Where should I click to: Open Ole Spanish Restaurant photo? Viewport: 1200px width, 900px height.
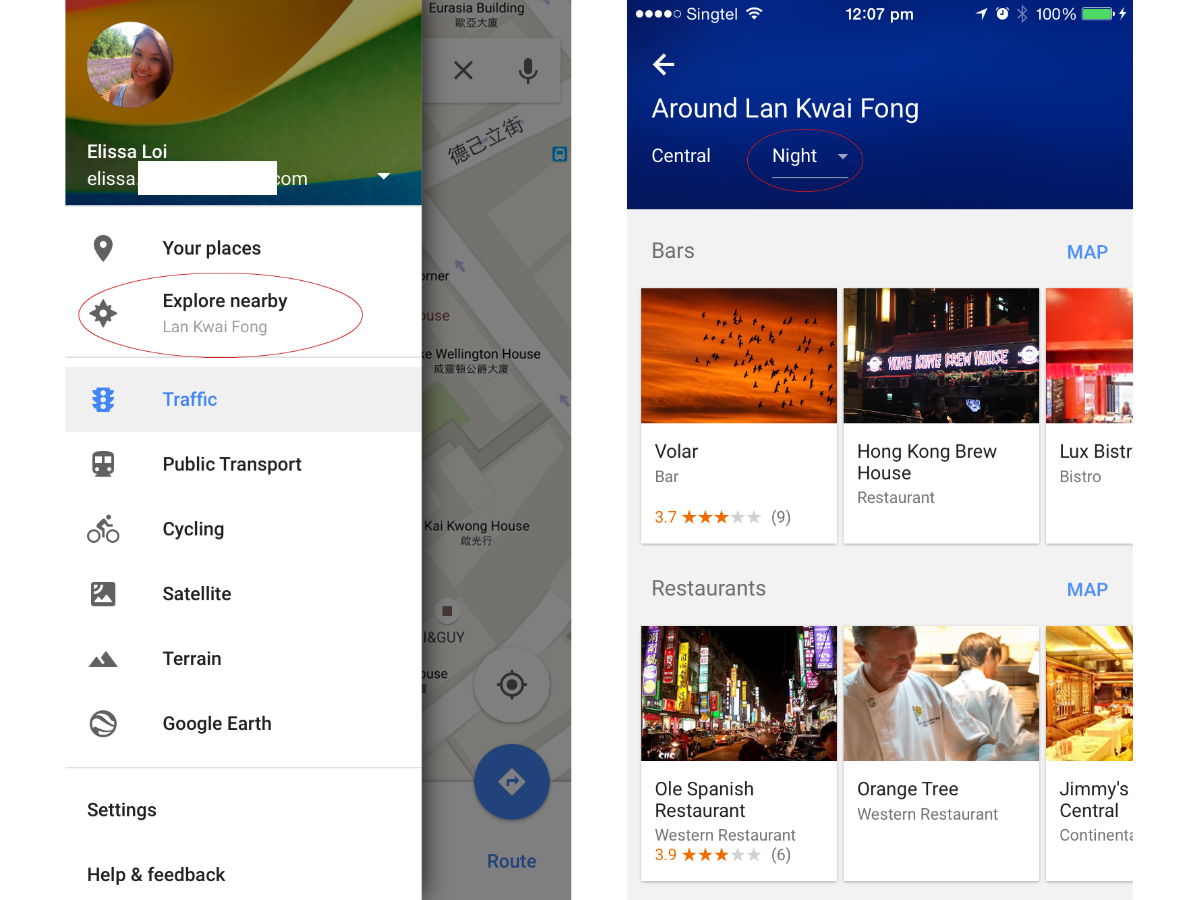click(x=739, y=693)
